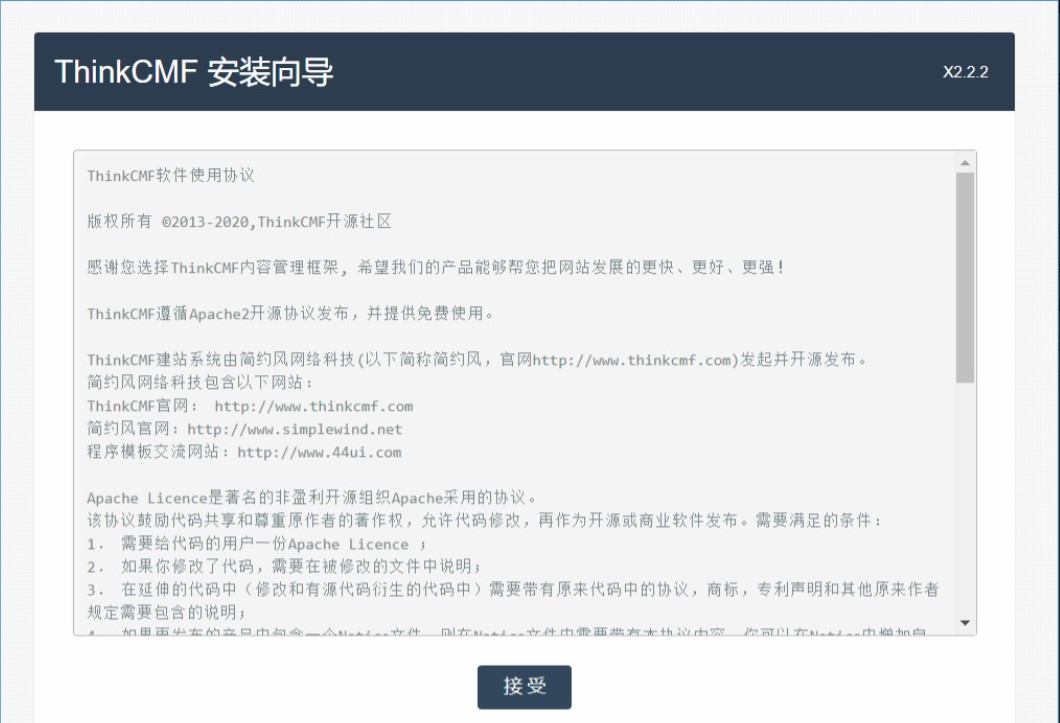Click the http://www.44ui.com URL text
This screenshot has width=1060, height=723.
[x=319, y=452]
